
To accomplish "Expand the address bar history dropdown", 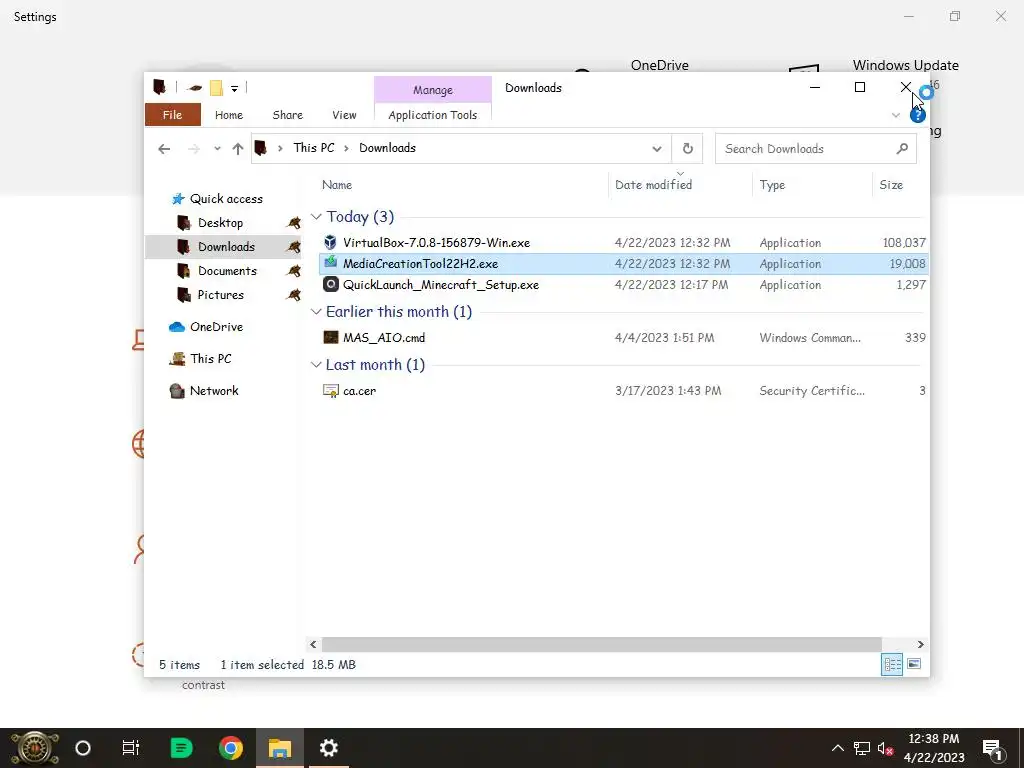I will pyautogui.click(x=656, y=149).
